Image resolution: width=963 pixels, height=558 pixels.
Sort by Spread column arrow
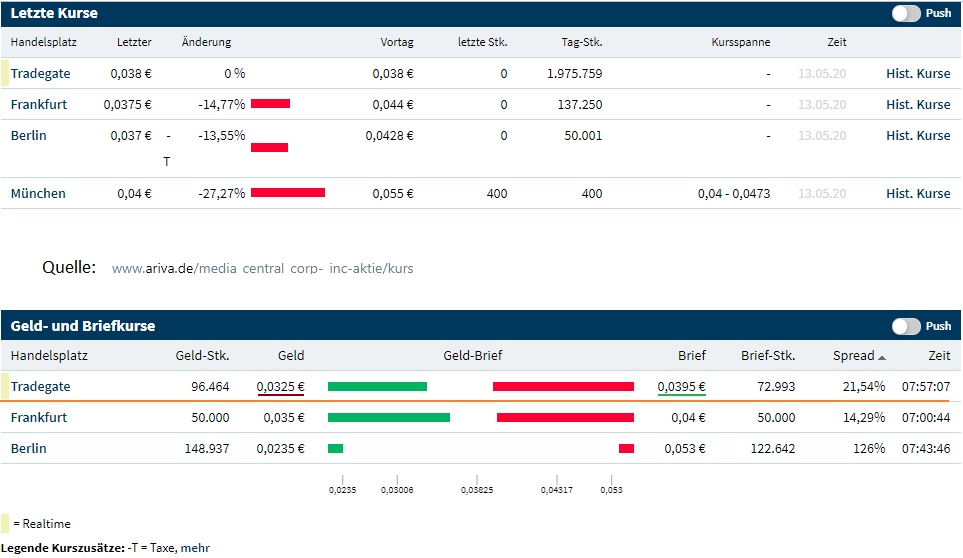point(882,357)
